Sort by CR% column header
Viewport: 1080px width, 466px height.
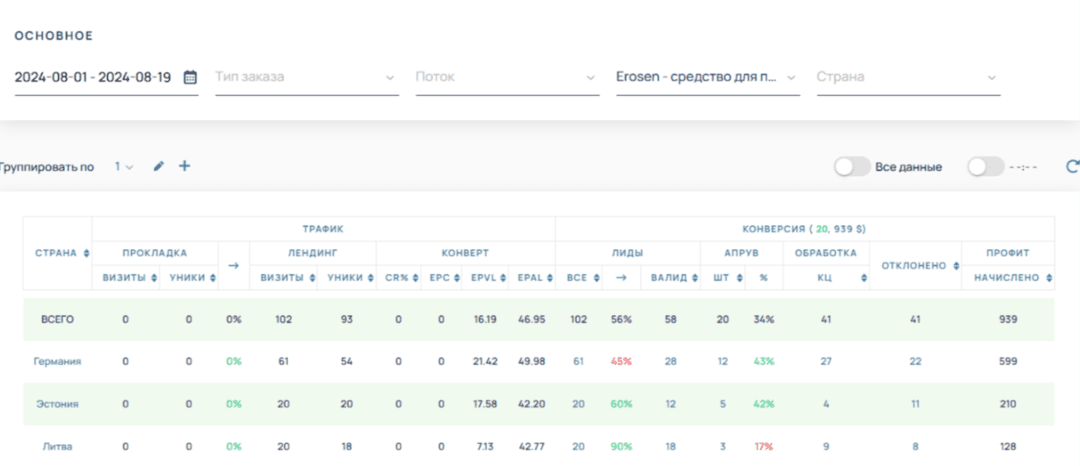pyautogui.click(x=398, y=278)
